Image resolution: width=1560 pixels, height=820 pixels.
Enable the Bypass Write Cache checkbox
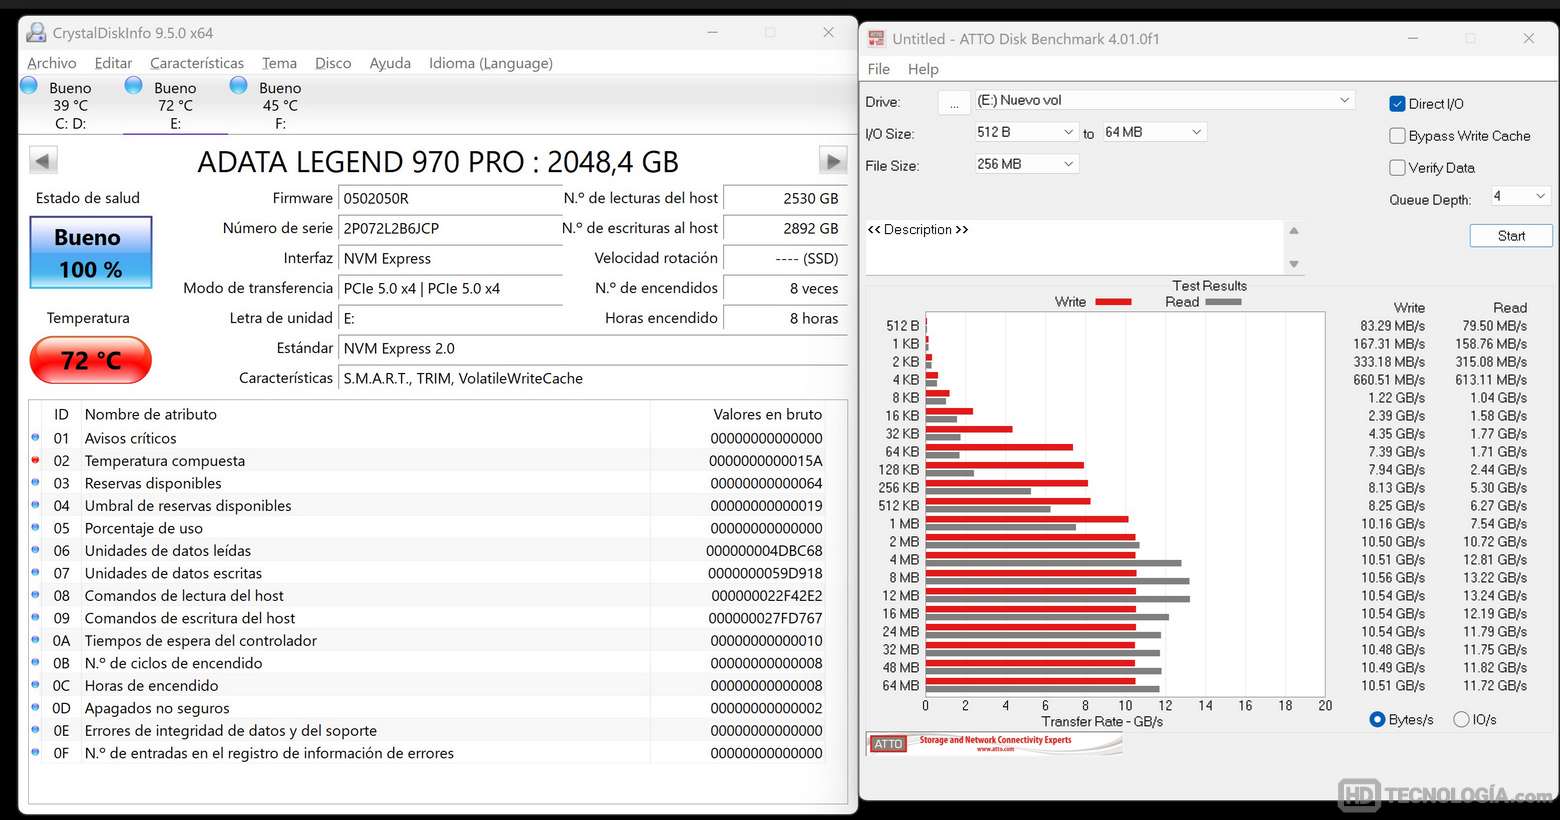(x=1397, y=136)
